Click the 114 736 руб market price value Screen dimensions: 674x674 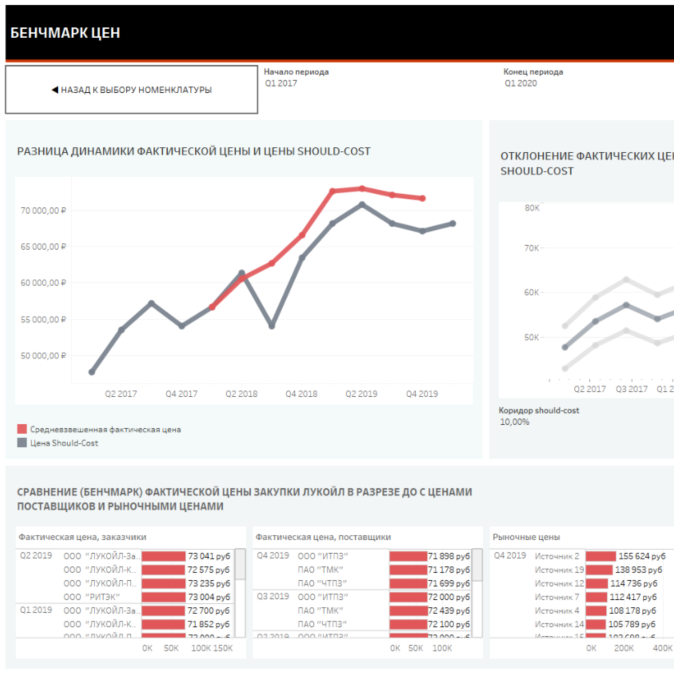(x=634, y=584)
